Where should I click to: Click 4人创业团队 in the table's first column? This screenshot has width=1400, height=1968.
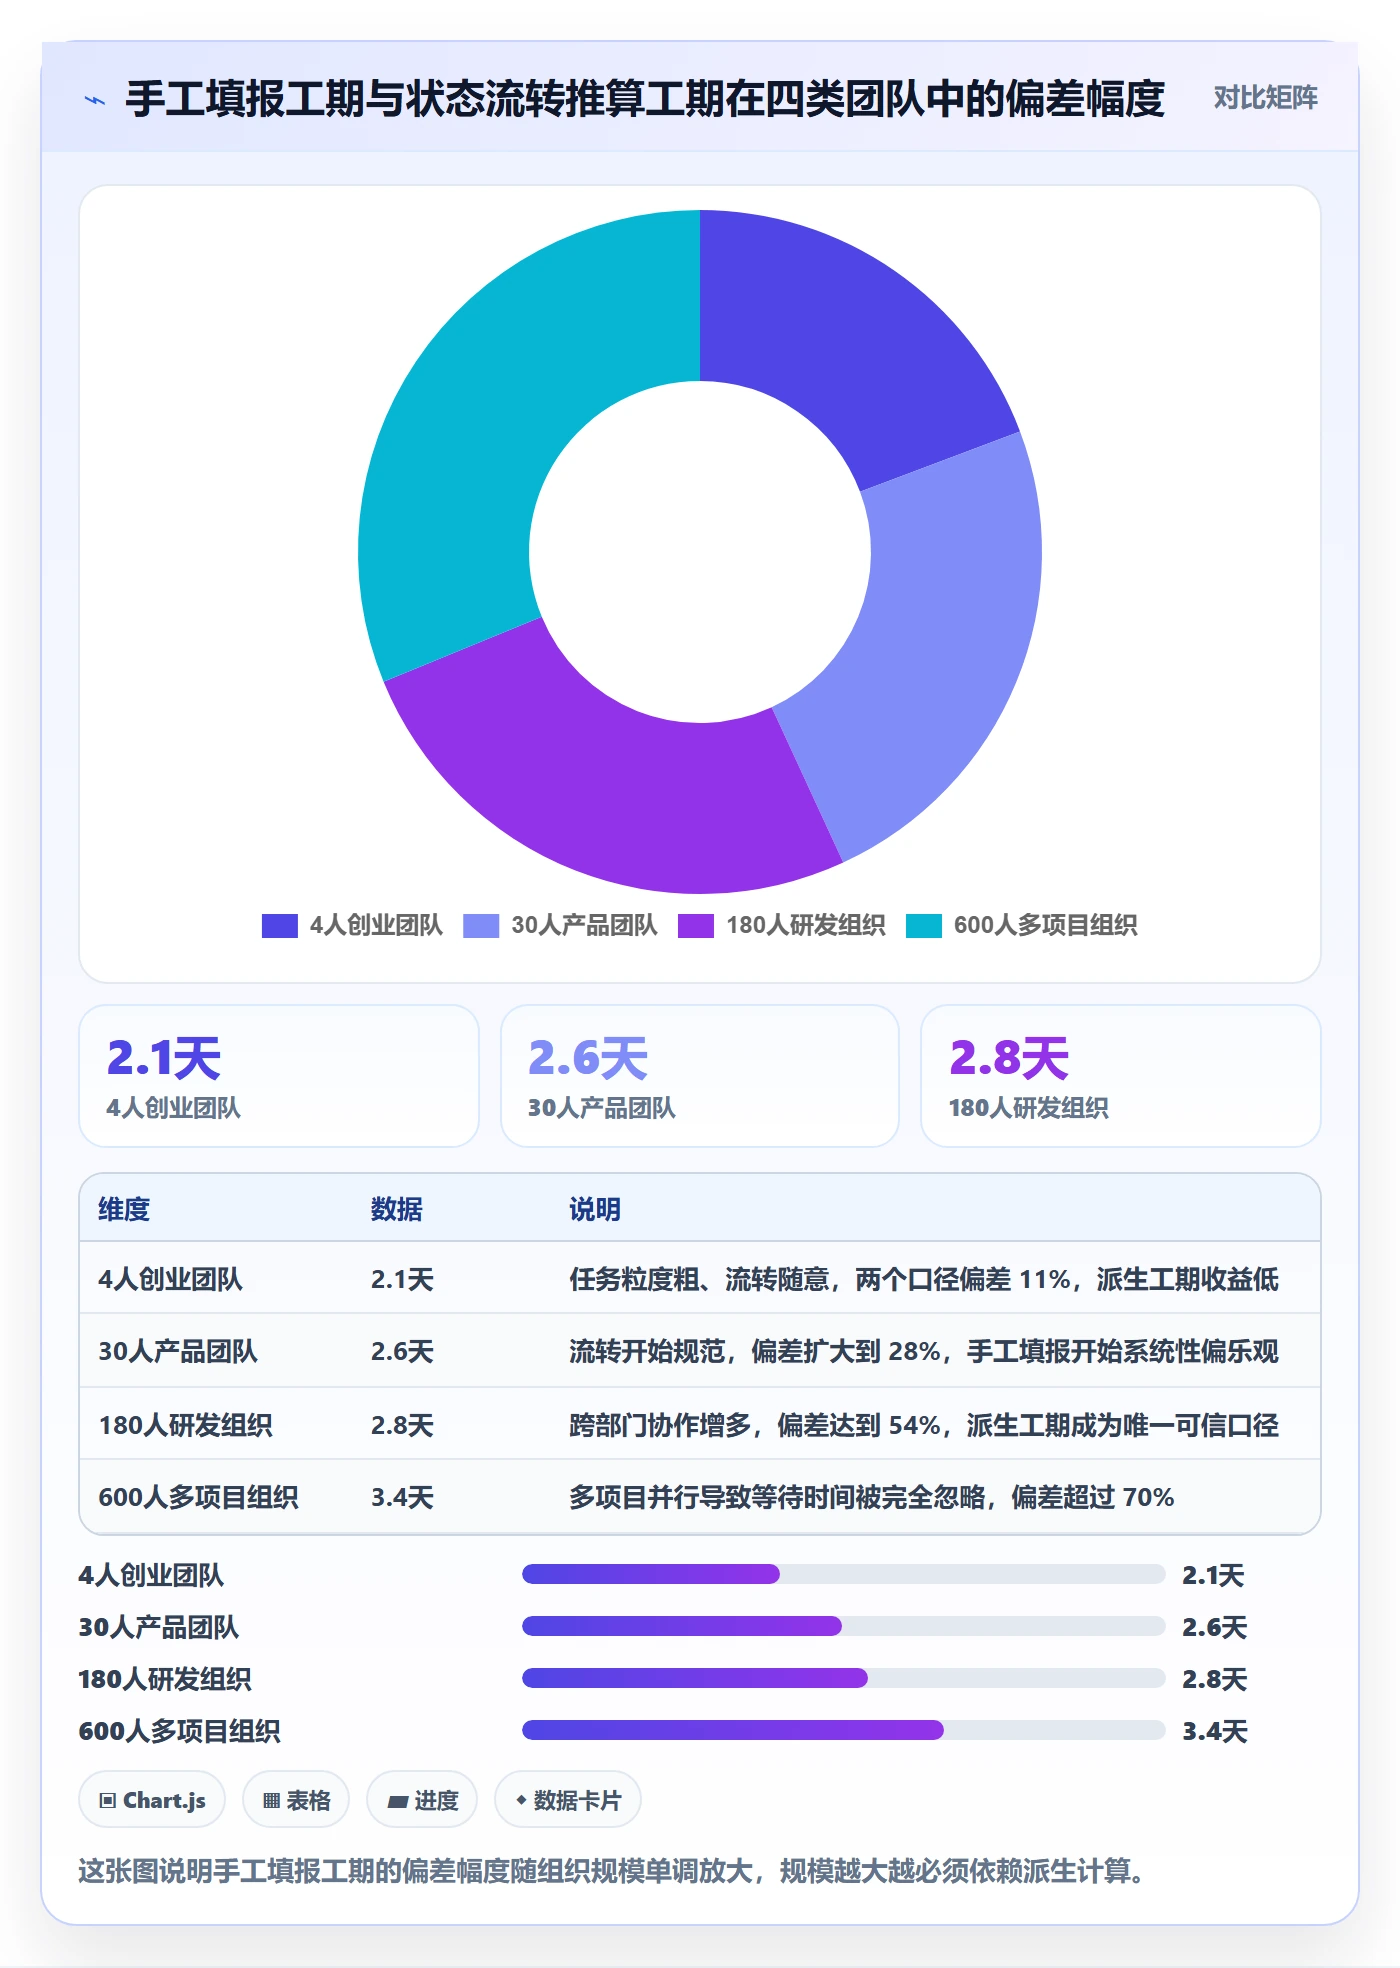(170, 1279)
